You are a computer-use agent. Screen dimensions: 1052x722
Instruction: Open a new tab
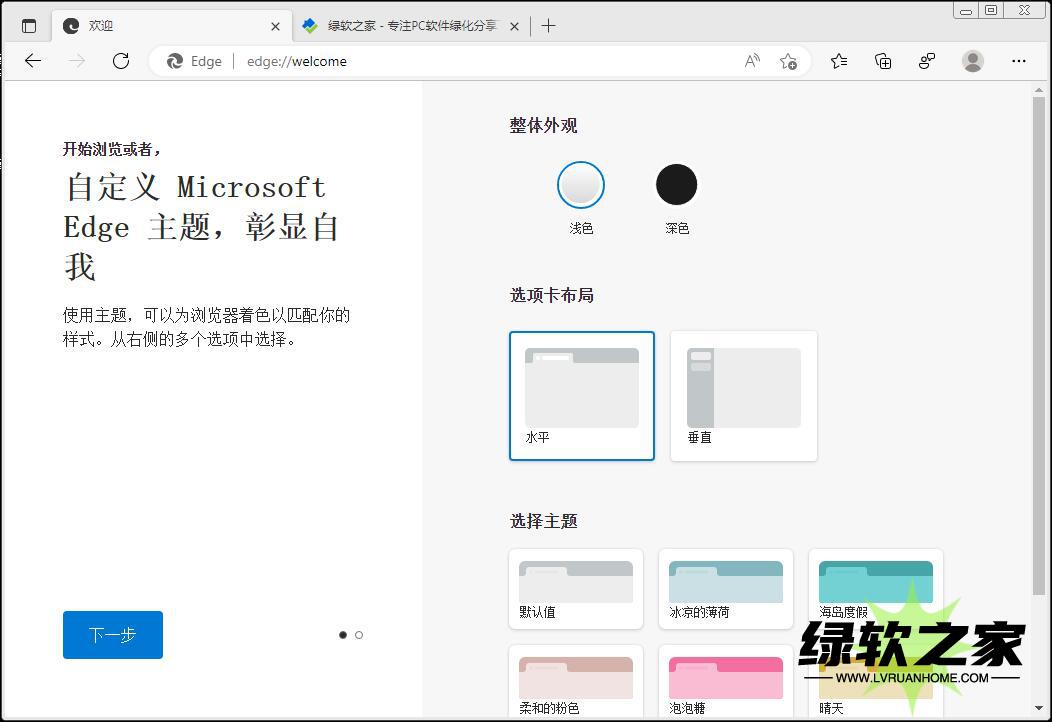[x=548, y=26]
